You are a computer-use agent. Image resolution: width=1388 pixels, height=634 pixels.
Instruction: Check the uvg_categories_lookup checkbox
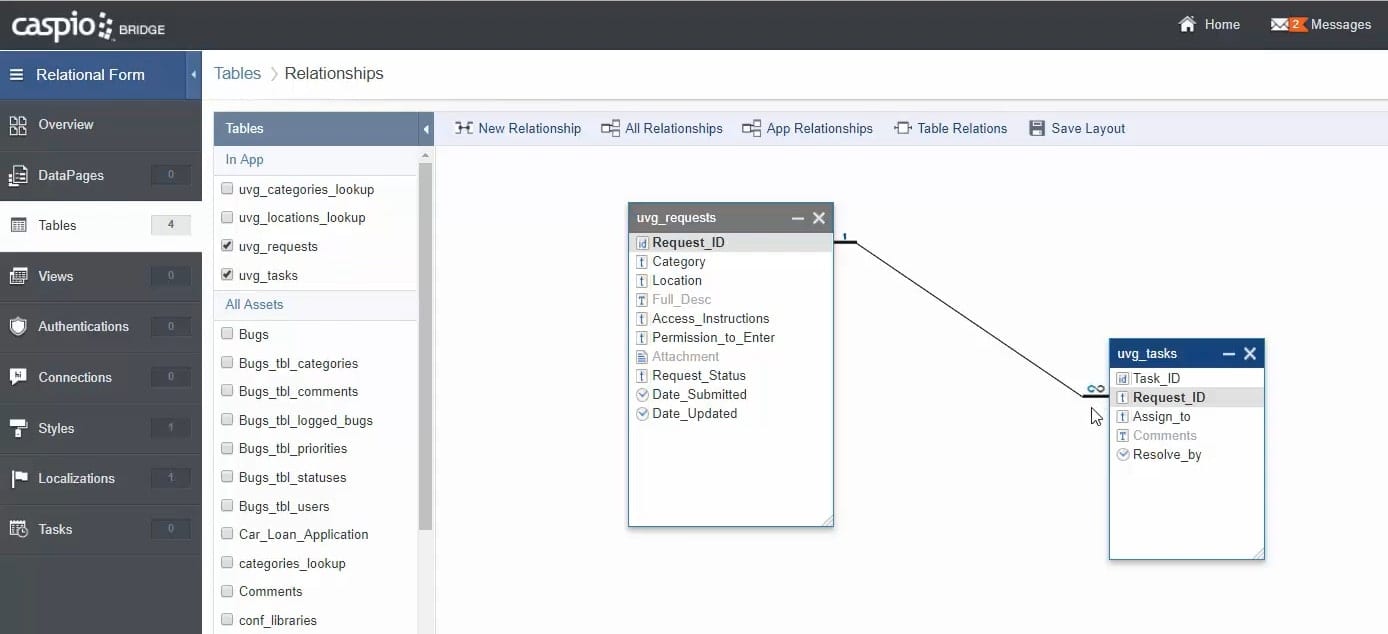click(227, 189)
